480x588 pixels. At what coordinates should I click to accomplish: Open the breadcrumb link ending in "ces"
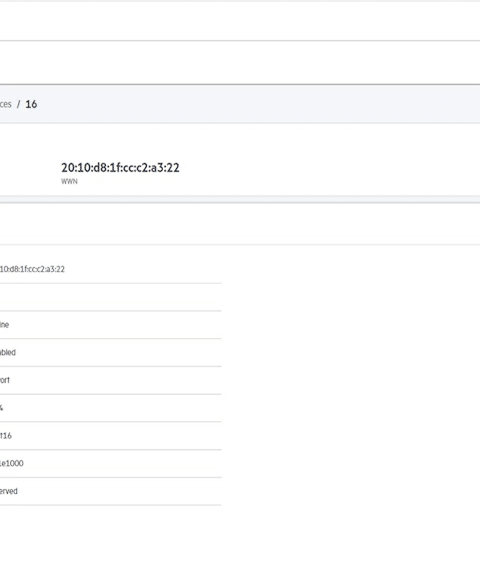coord(6,104)
